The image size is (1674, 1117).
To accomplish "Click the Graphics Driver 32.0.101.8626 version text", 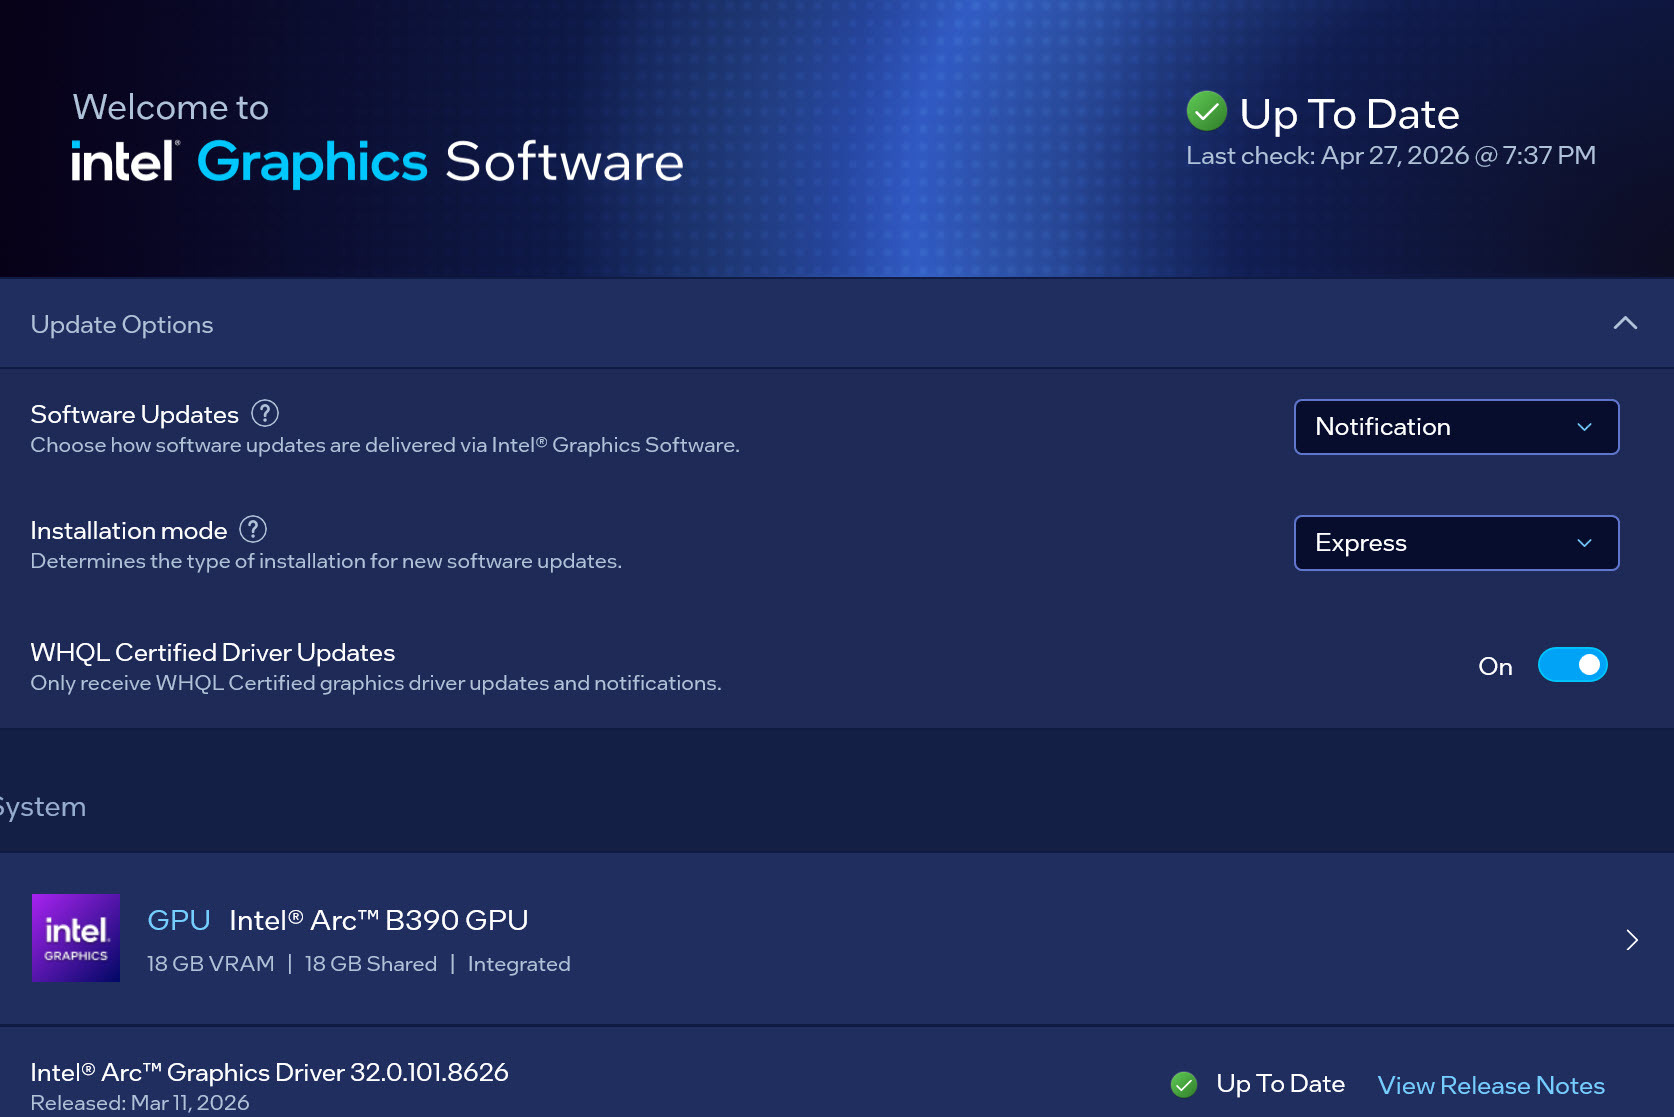I will click(x=269, y=1072).
